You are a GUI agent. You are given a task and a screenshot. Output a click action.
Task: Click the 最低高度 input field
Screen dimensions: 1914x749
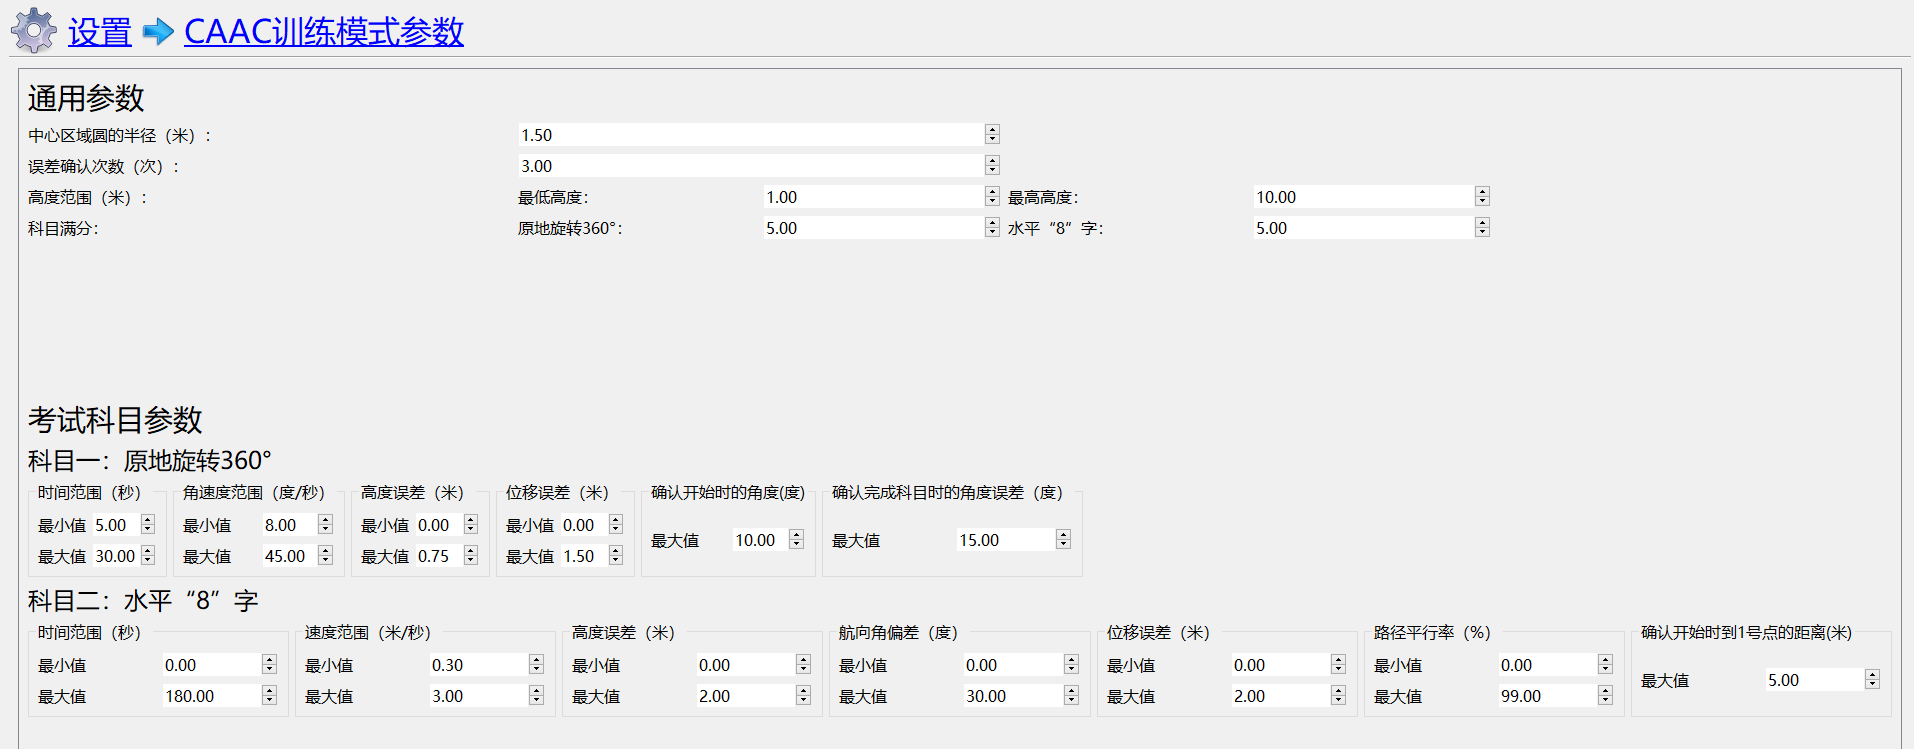[x=873, y=197]
